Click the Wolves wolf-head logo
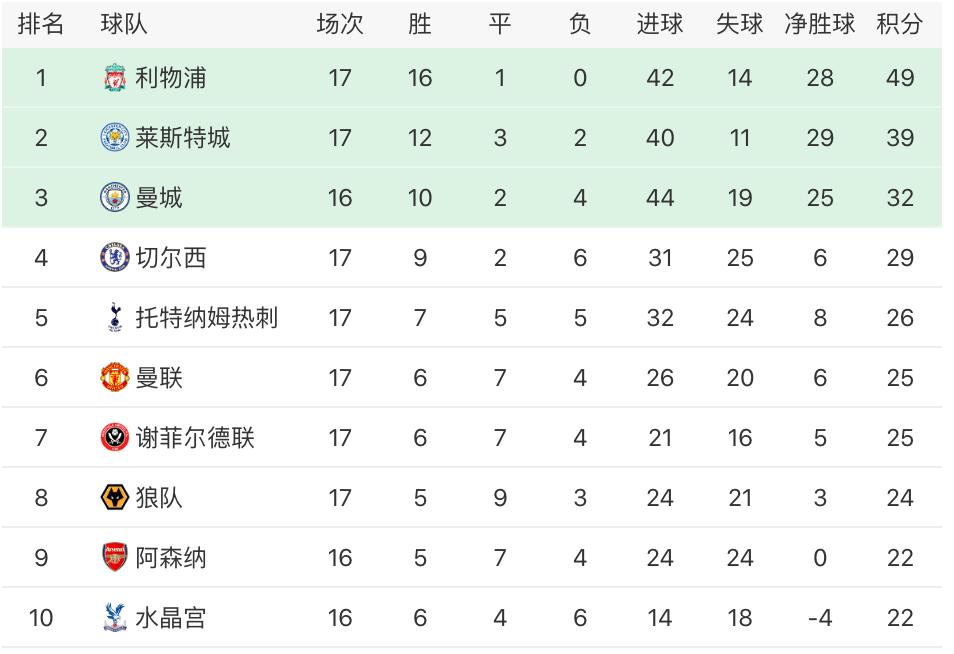This screenshot has width=954, height=654. pyautogui.click(x=115, y=498)
